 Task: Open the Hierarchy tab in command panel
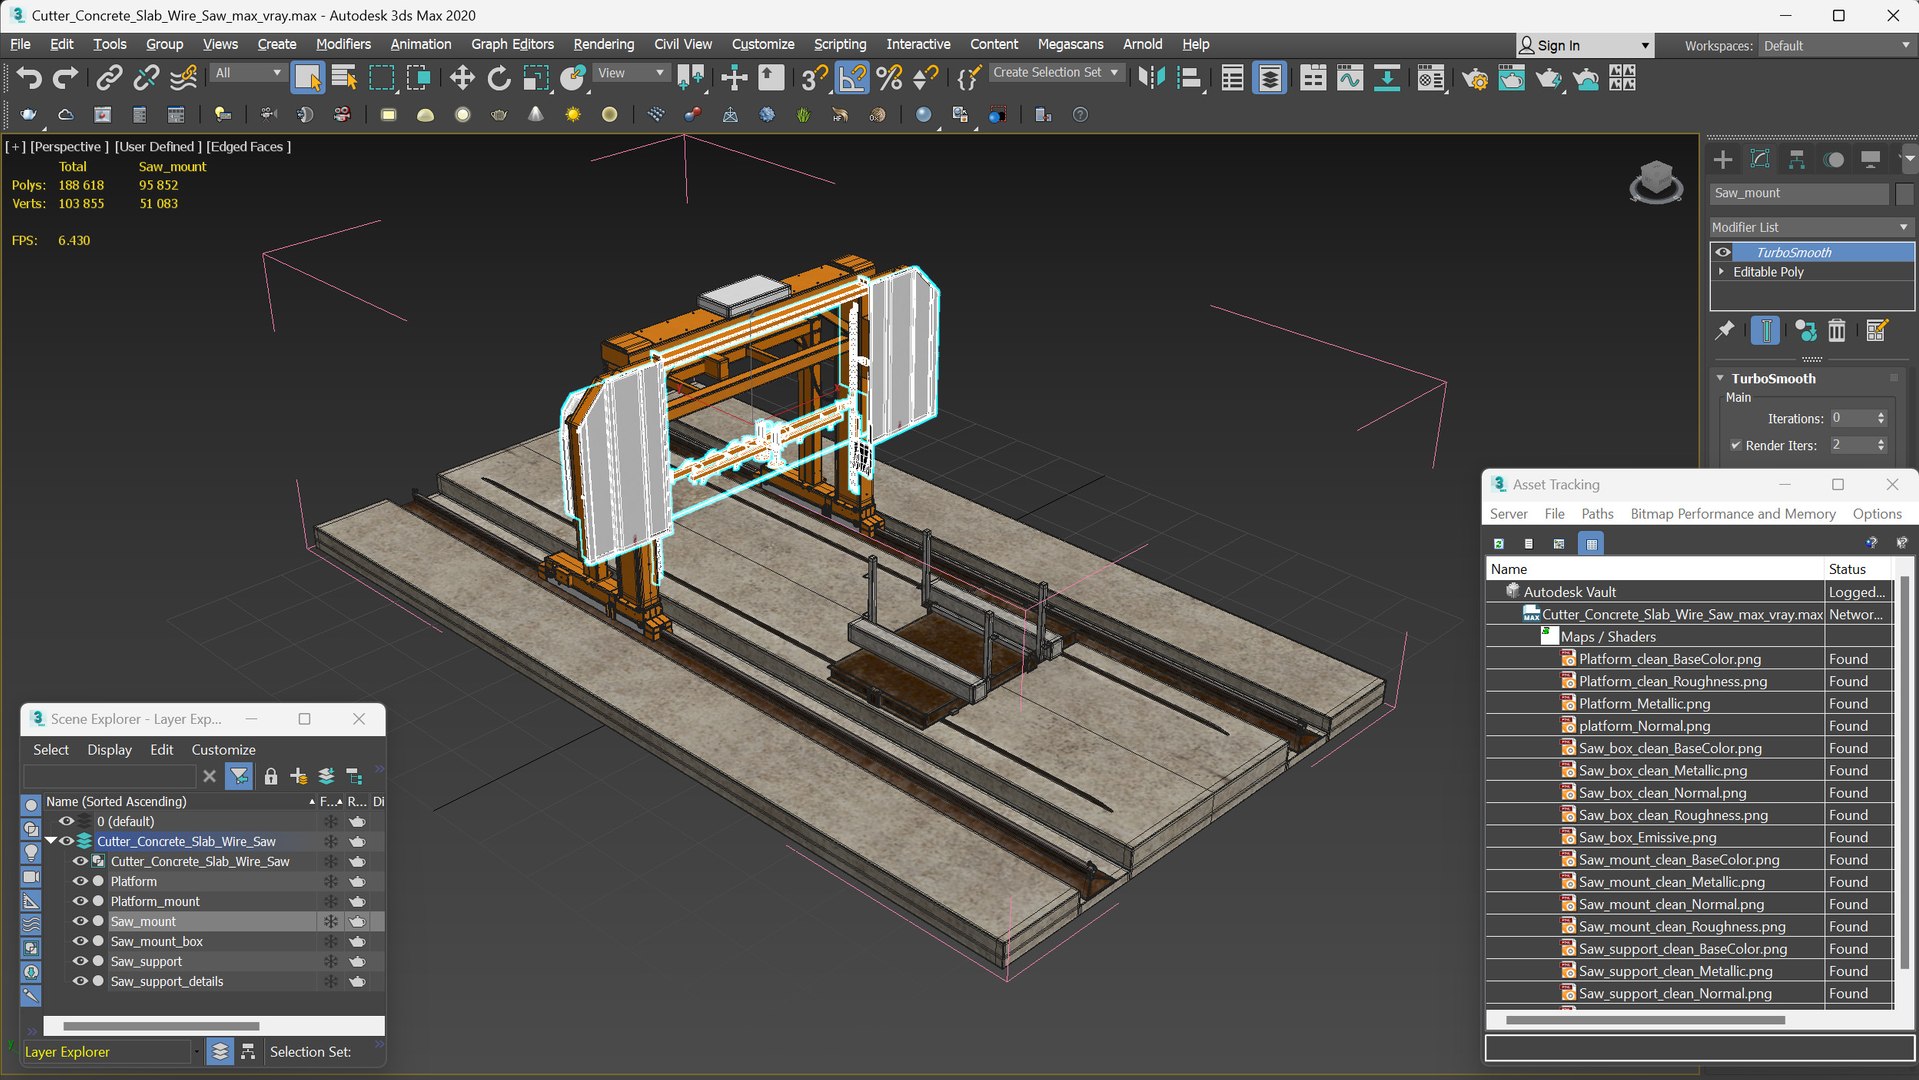tap(1796, 159)
